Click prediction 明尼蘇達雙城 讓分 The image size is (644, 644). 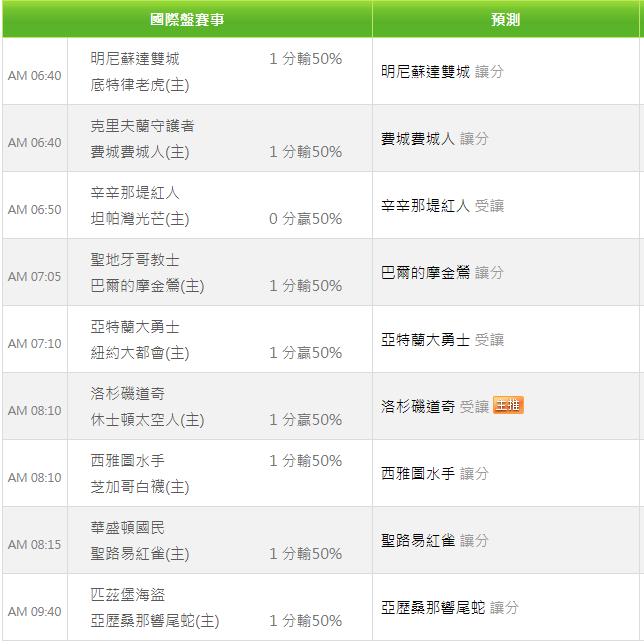[442, 72]
